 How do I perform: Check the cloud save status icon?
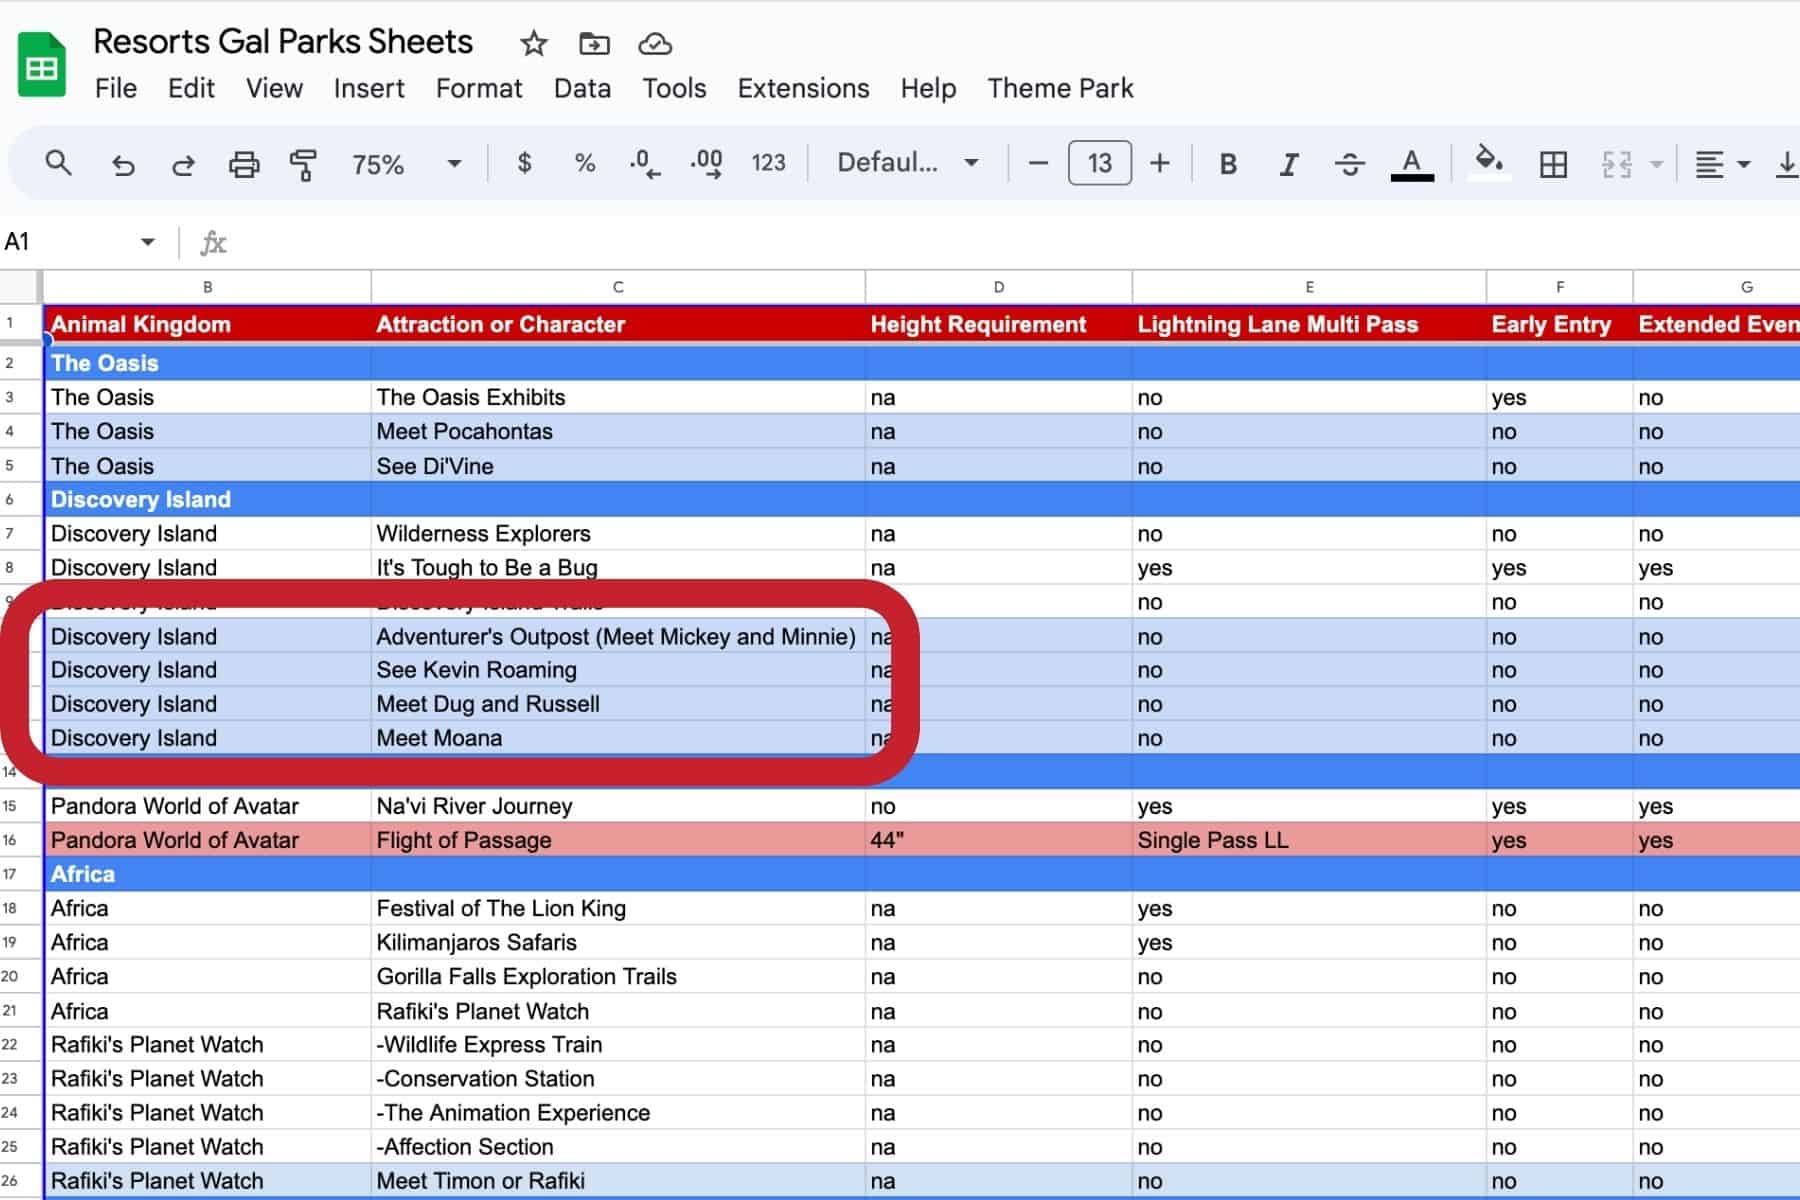coord(655,43)
